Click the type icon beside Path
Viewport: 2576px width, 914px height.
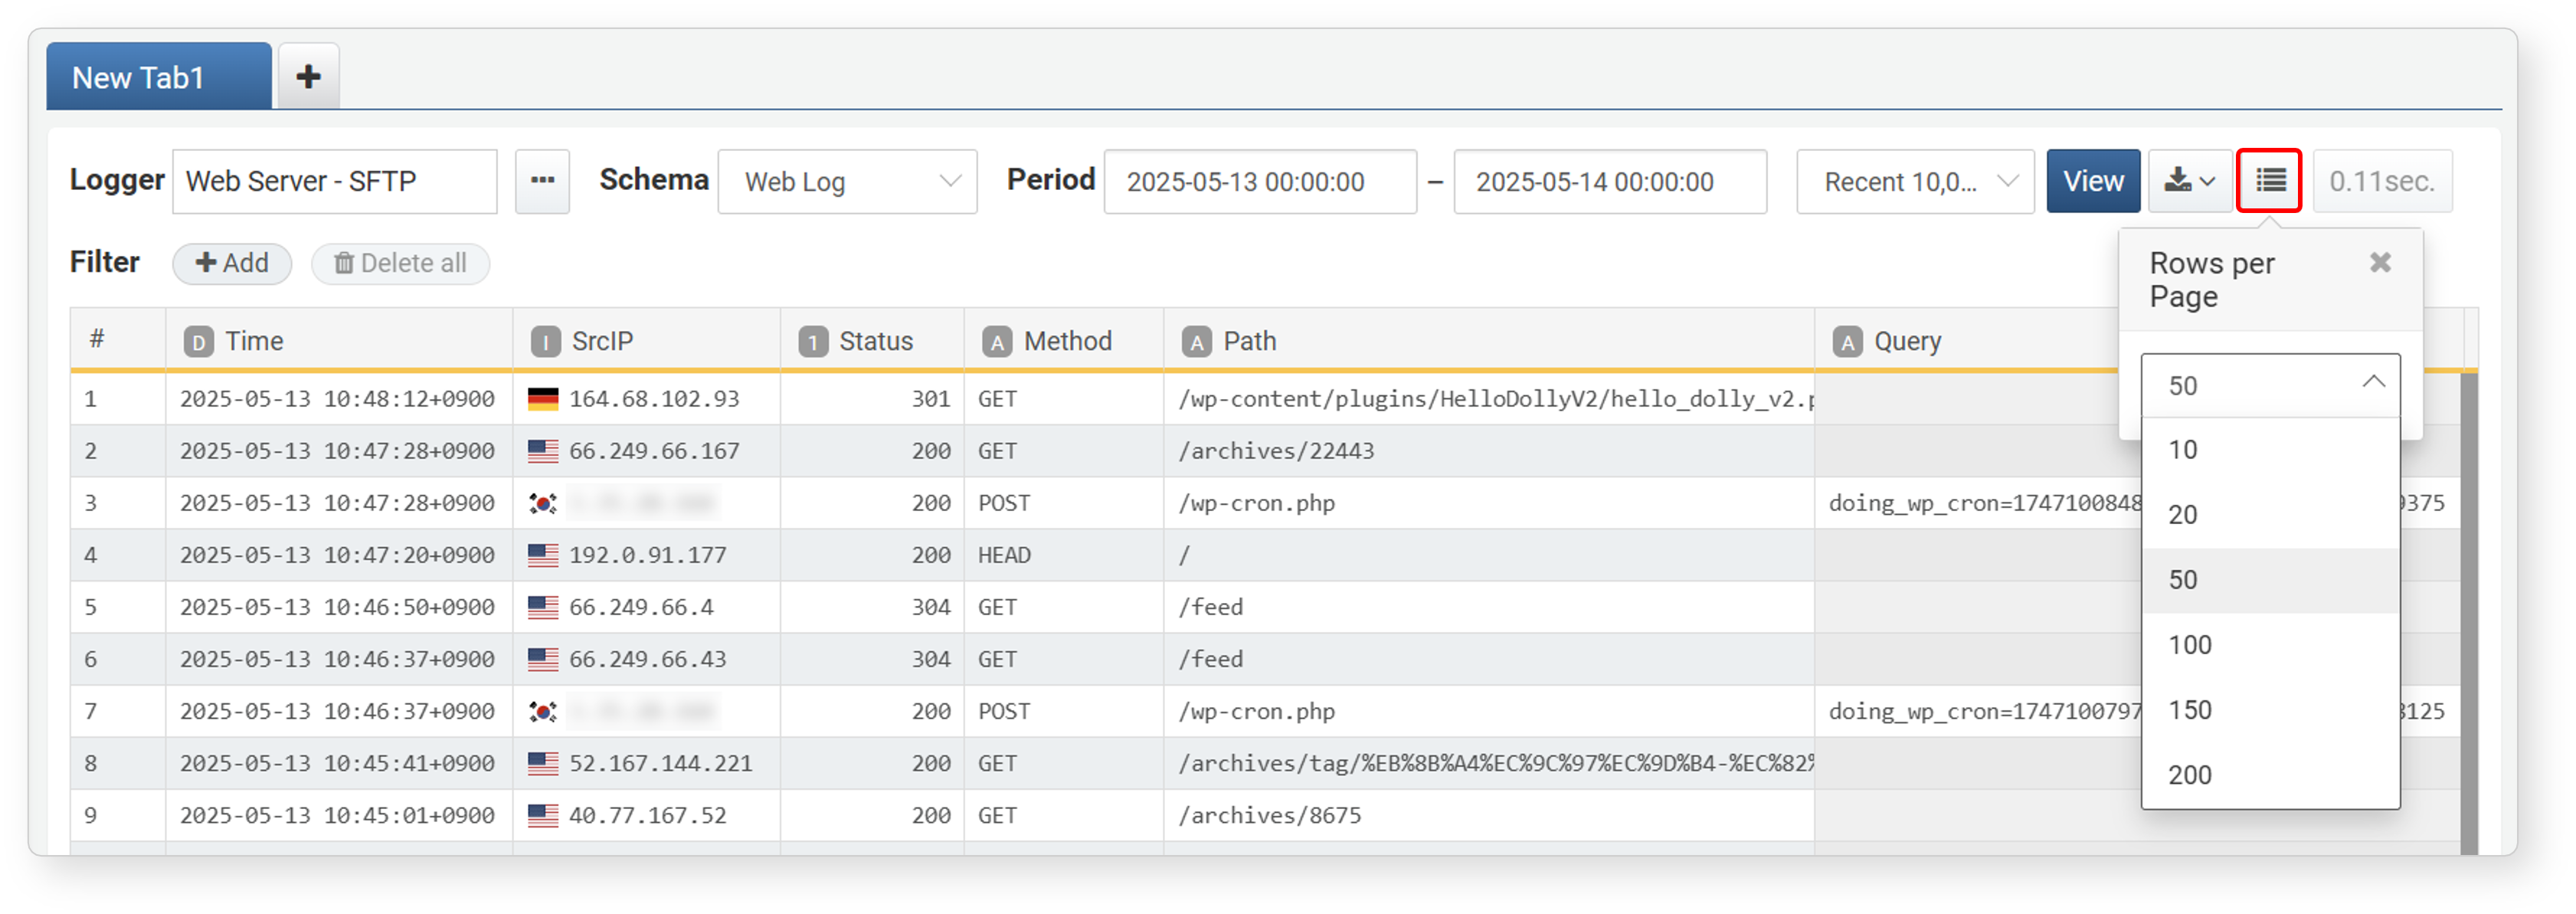[x=1197, y=342]
